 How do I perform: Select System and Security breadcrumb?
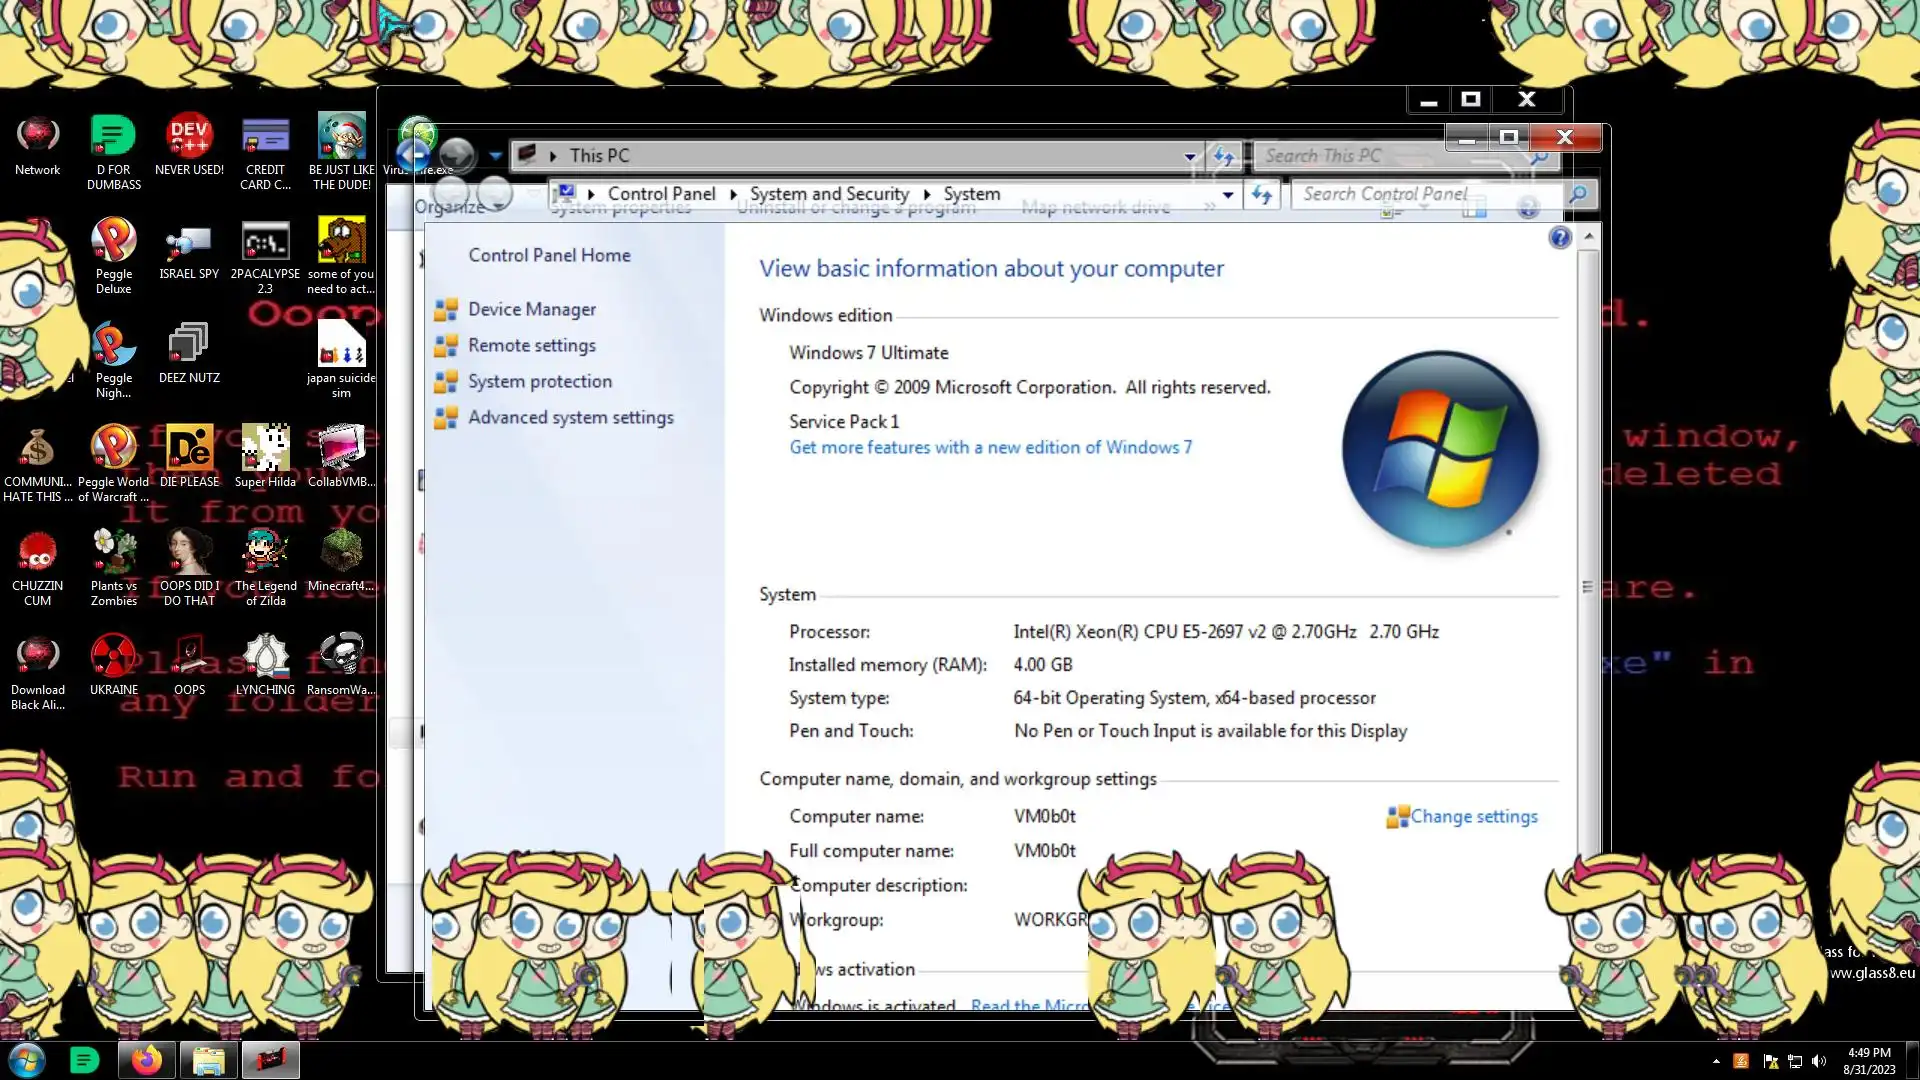829,194
